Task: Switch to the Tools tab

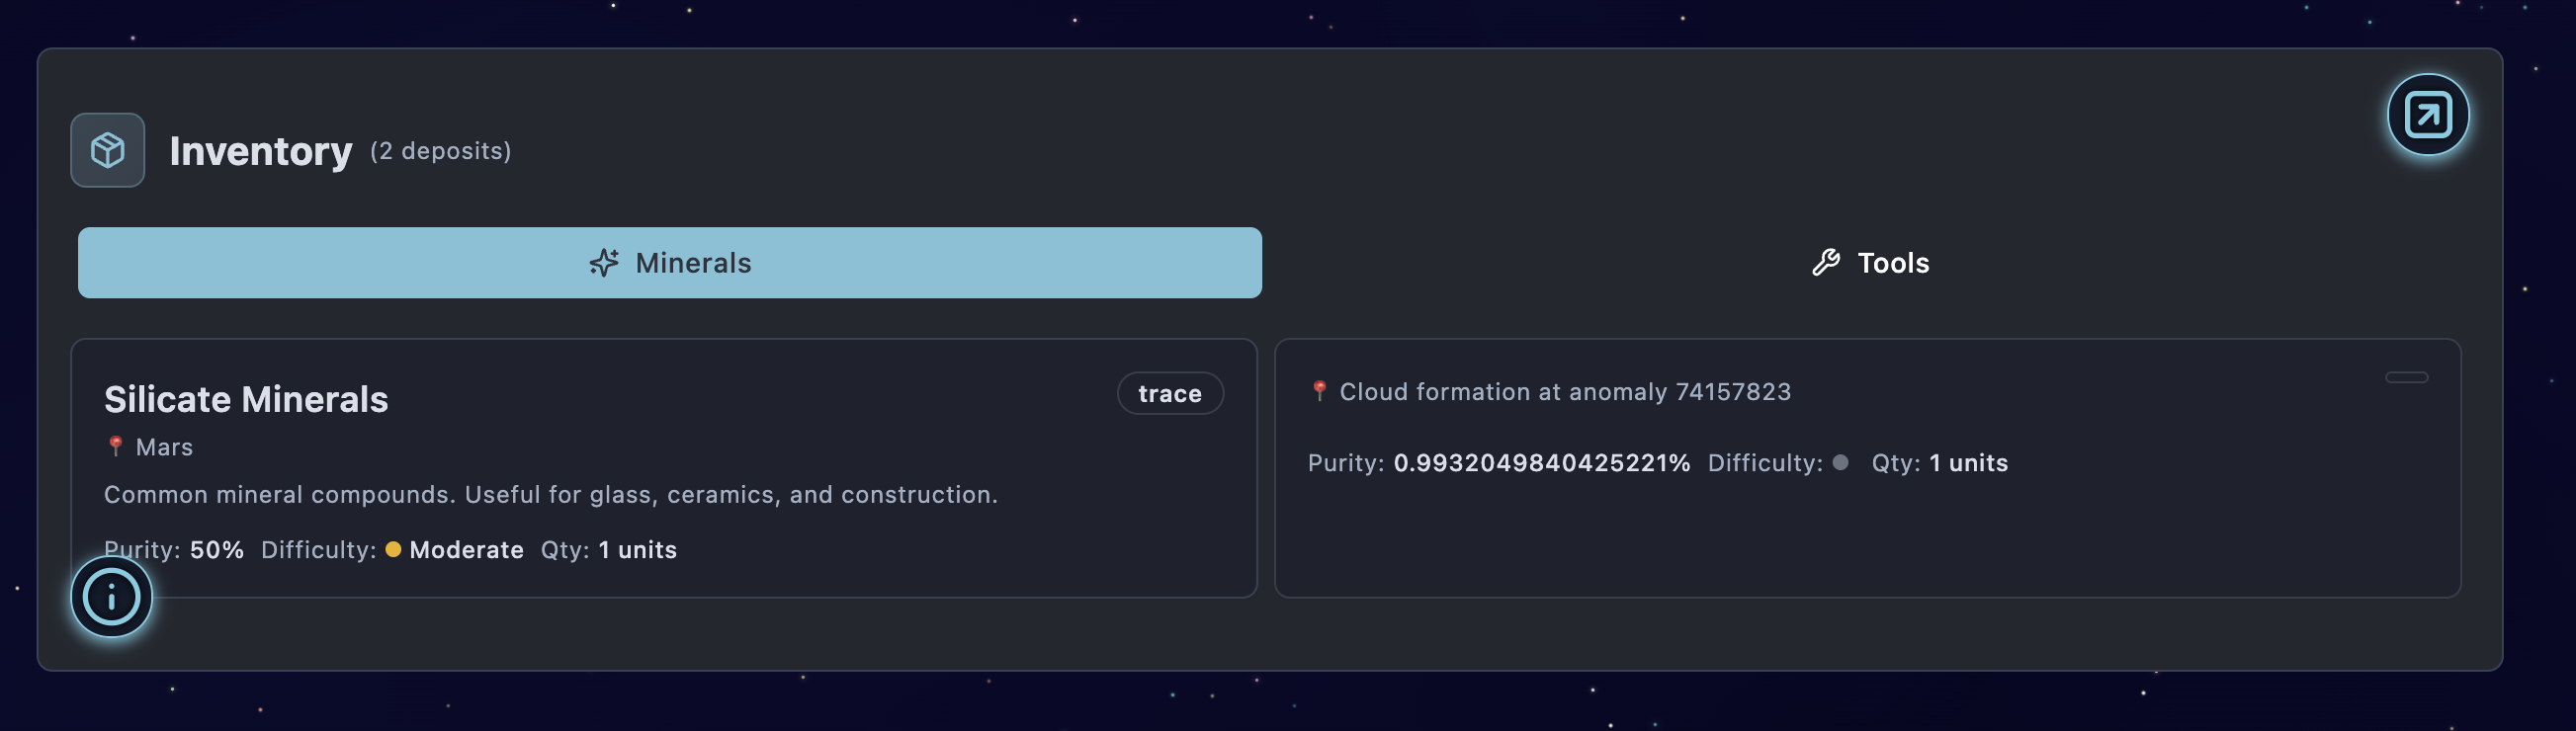Action: tap(1869, 263)
